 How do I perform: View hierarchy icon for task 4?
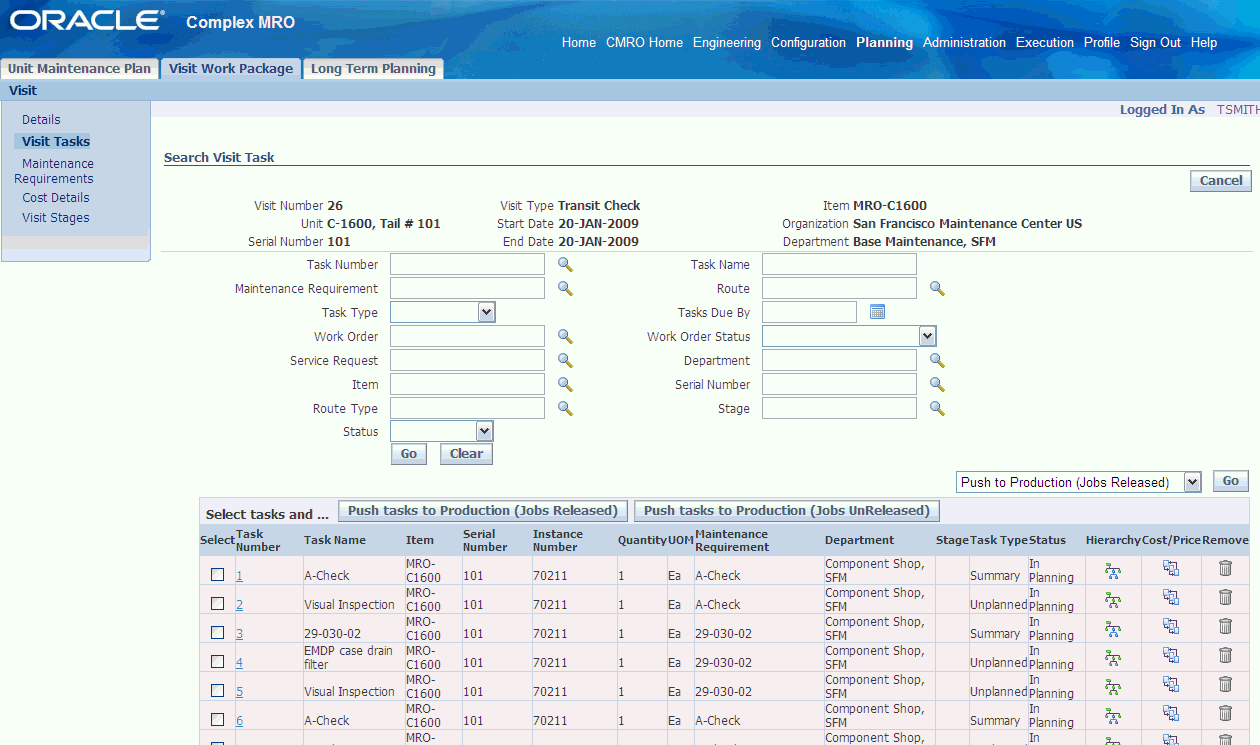click(1113, 658)
